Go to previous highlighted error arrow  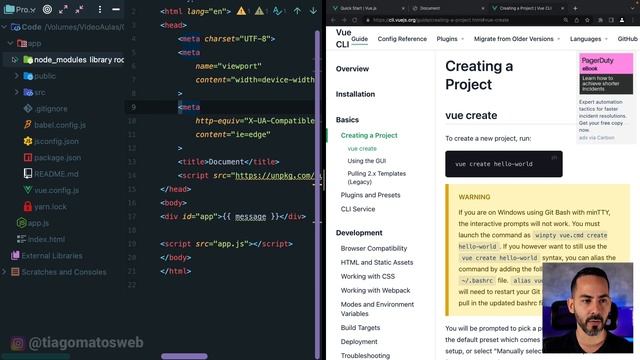click(x=297, y=11)
